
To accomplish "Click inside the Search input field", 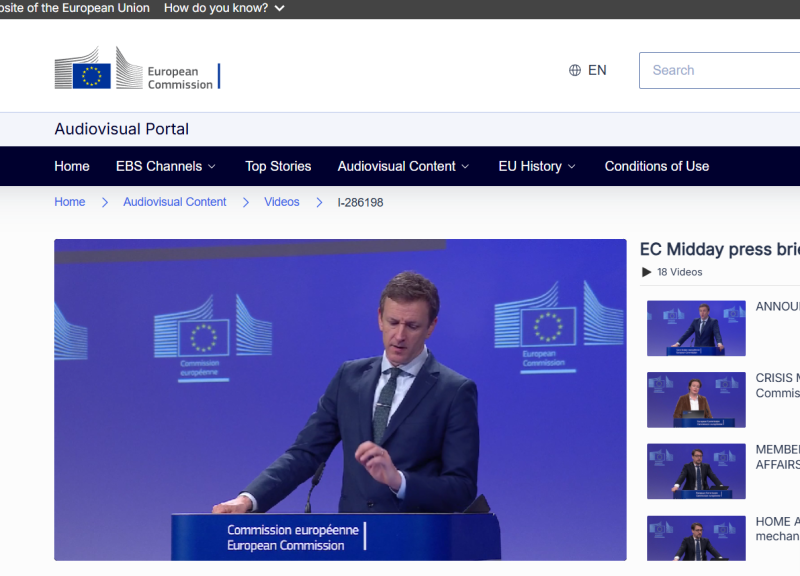I will (x=720, y=70).
